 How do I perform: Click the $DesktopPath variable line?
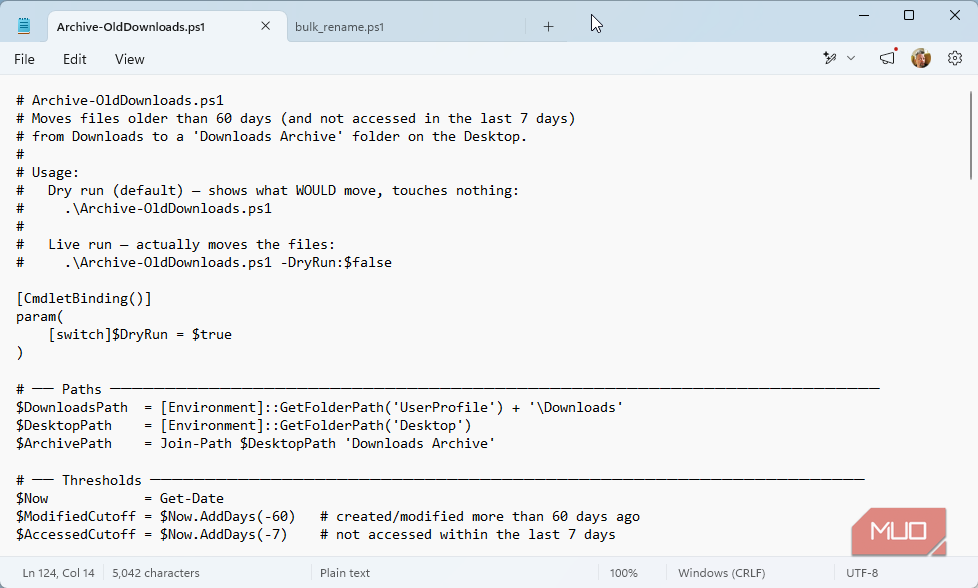[x=244, y=425]
